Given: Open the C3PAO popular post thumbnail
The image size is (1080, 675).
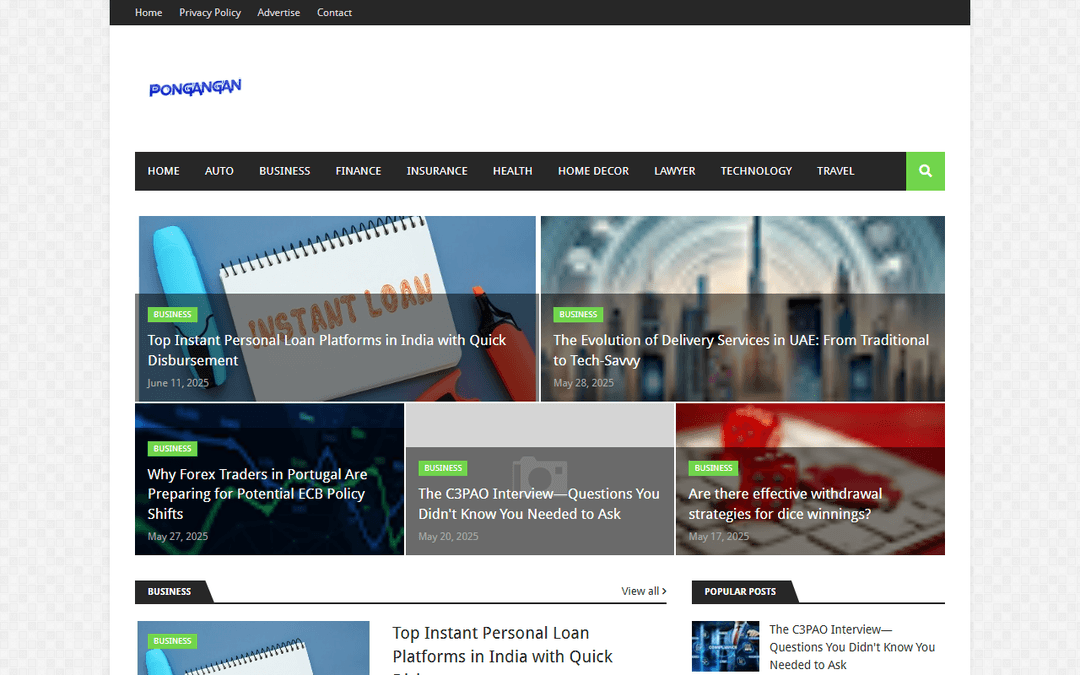Looking at the screenshot, I should (x=725, y=646).
